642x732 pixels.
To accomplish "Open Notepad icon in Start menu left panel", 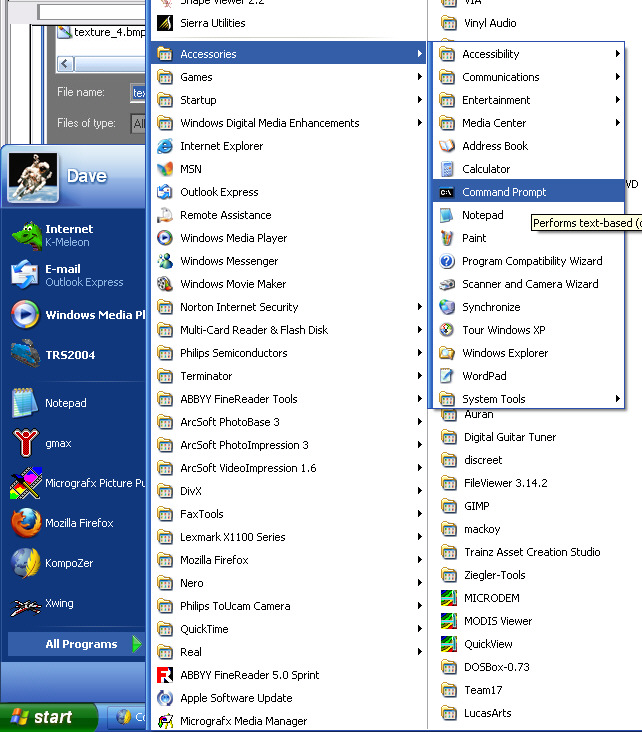I will pos(25,402).
